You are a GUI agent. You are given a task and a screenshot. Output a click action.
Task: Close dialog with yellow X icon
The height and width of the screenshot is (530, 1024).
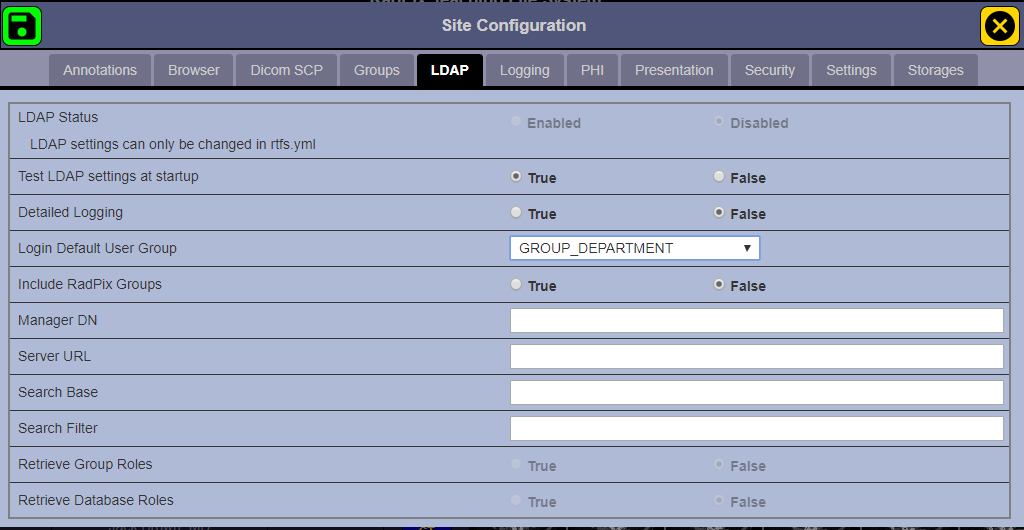coord(999,26)
